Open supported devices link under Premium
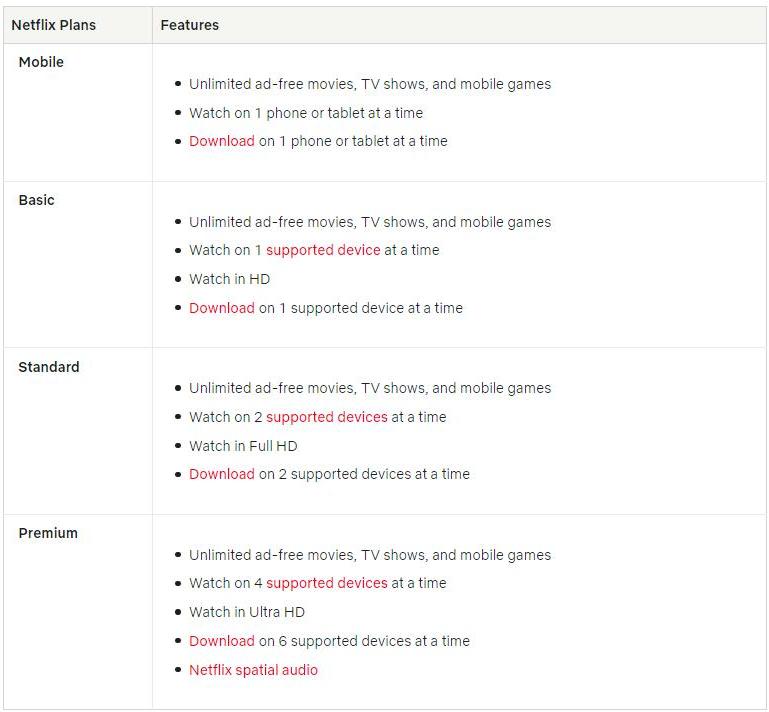 tap(327, 583)
